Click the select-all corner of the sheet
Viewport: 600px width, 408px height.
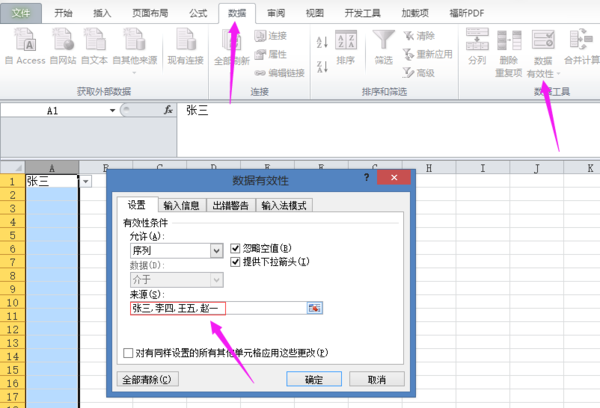coord(13,168)
